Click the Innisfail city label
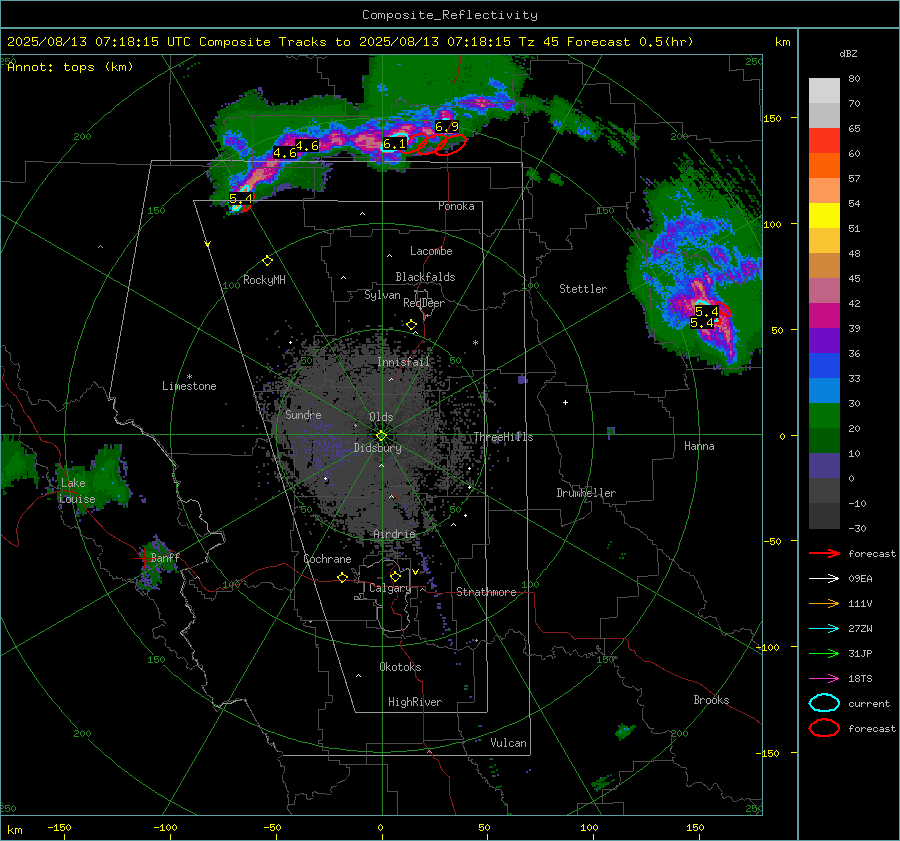 403,362
